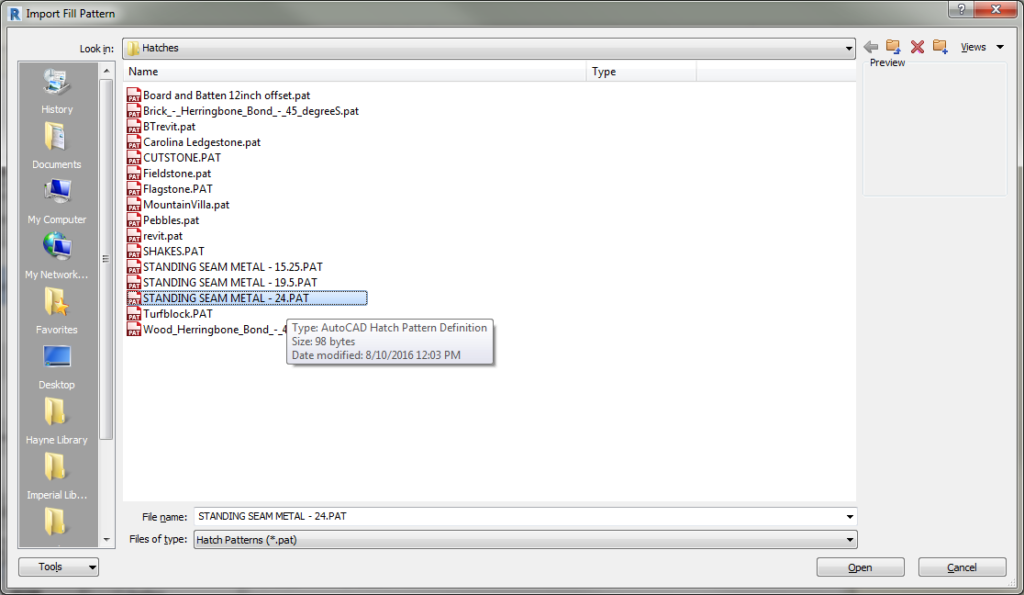This screenshot has height=595, width=1024.
Task: Open Imperial Library folder shortcut
Action: click(57, 476)
